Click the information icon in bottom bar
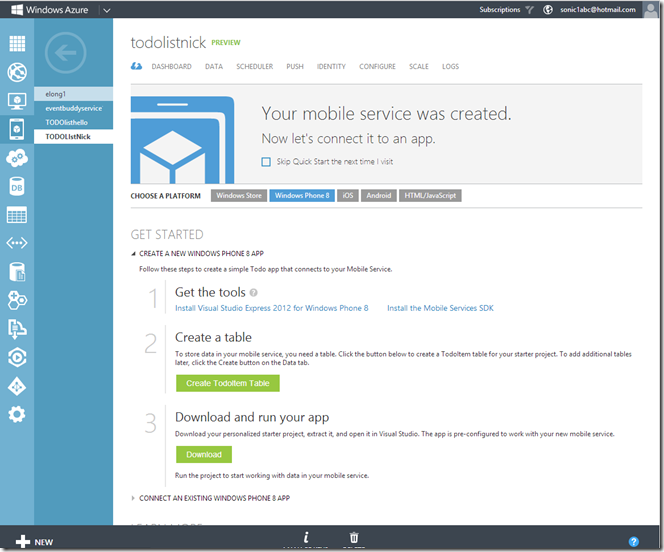Screen dimensions: 664x552 tap(306, 537)
